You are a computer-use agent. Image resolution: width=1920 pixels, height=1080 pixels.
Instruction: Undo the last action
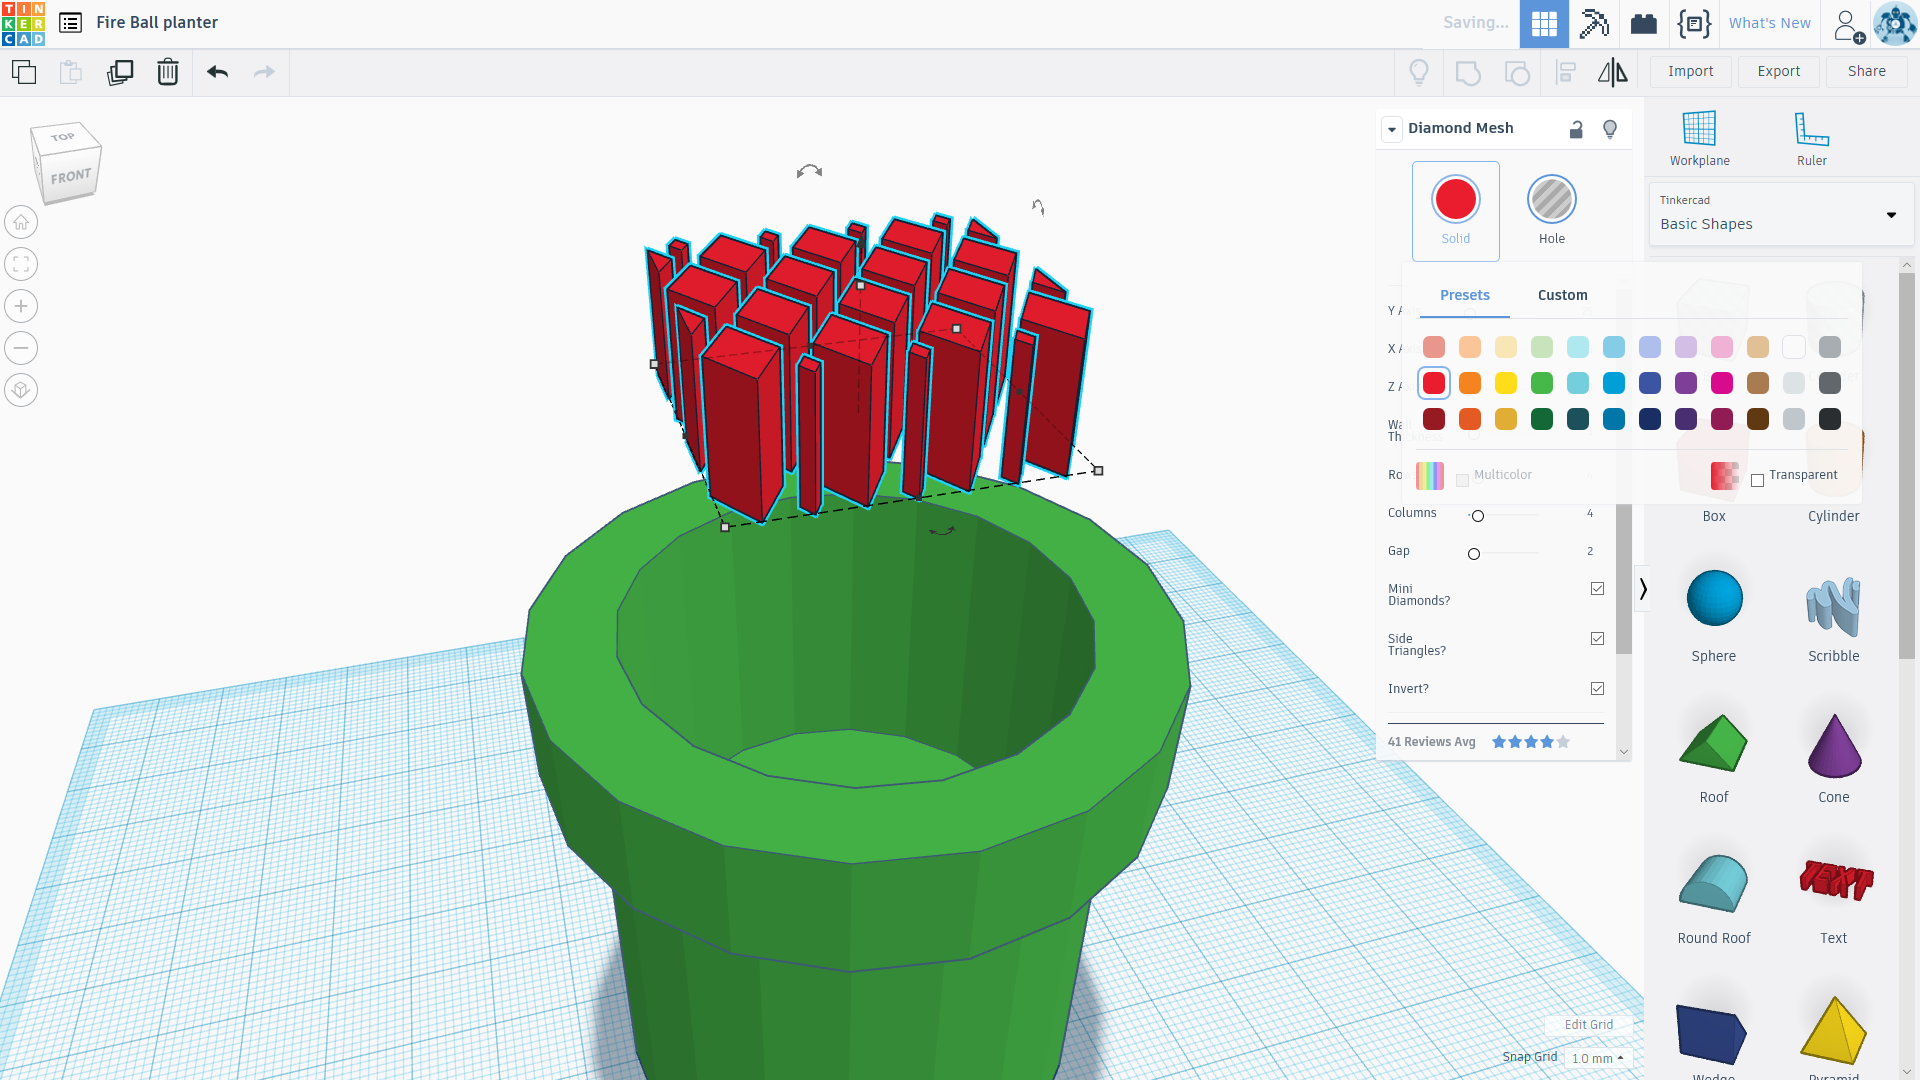point(217,72)
